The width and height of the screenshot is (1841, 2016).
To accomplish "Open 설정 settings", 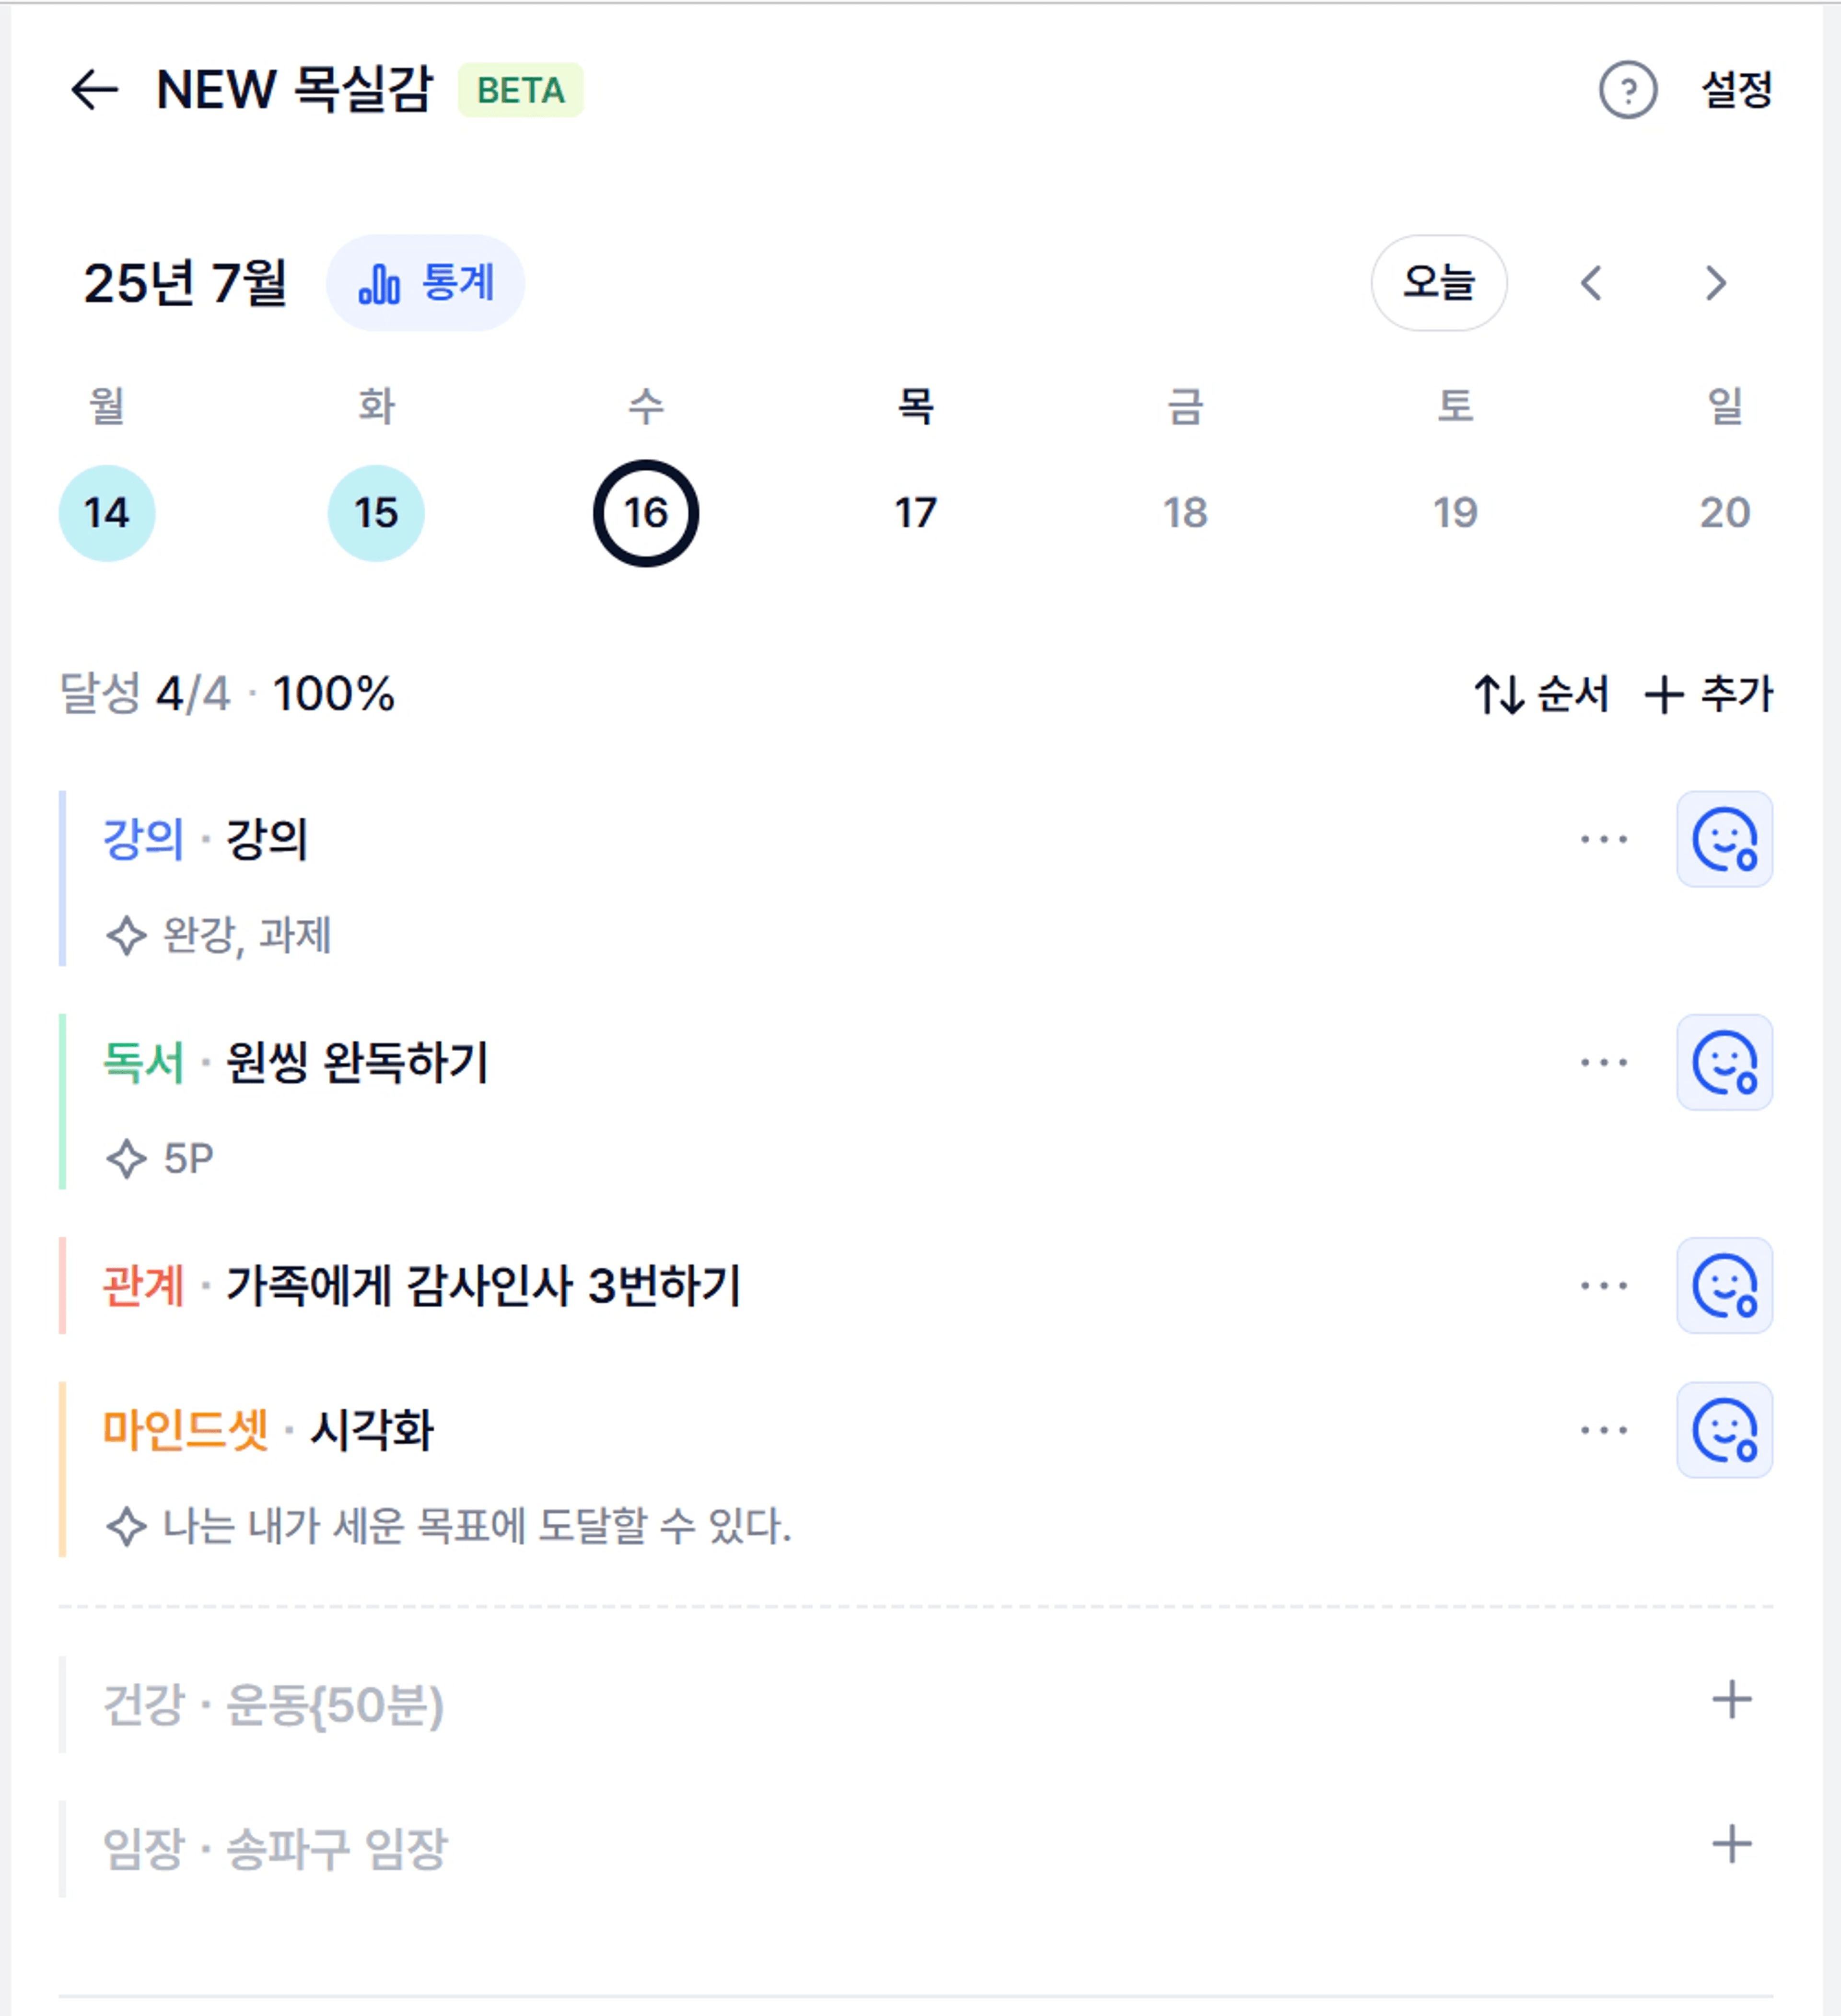I will 1737,90.
